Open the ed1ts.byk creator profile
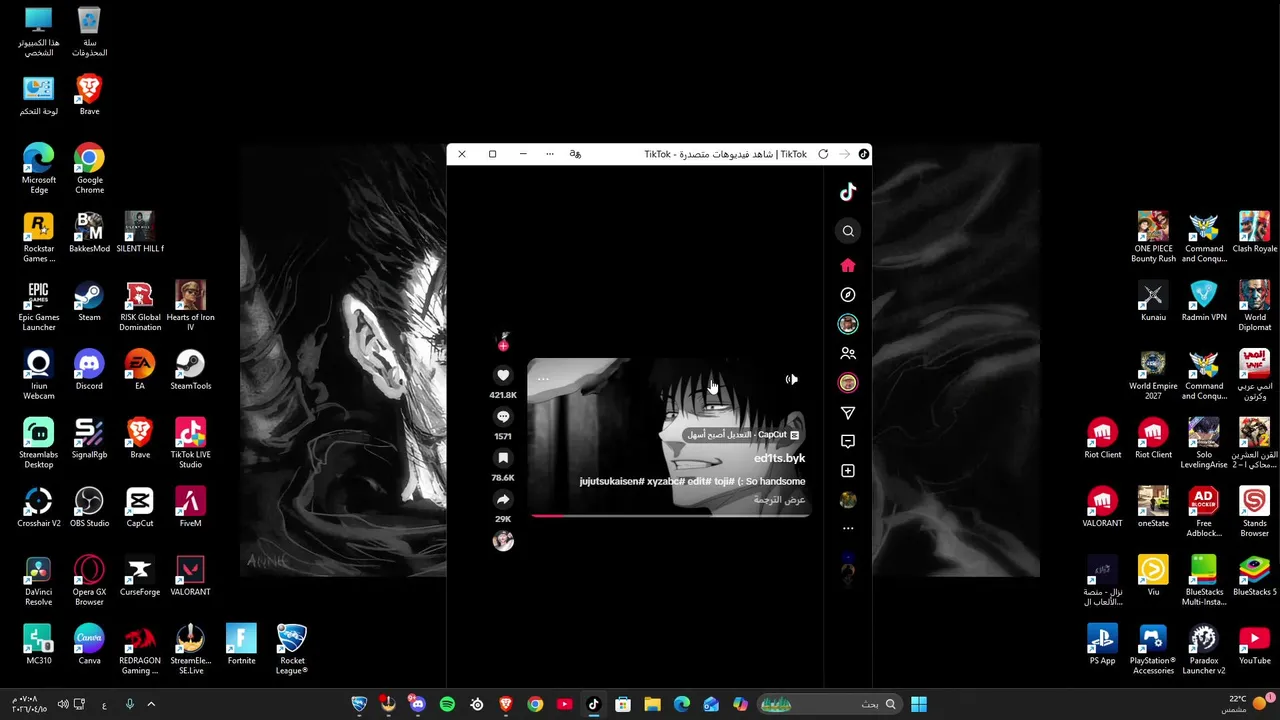The image size is (1280, 720). [779, 458]
